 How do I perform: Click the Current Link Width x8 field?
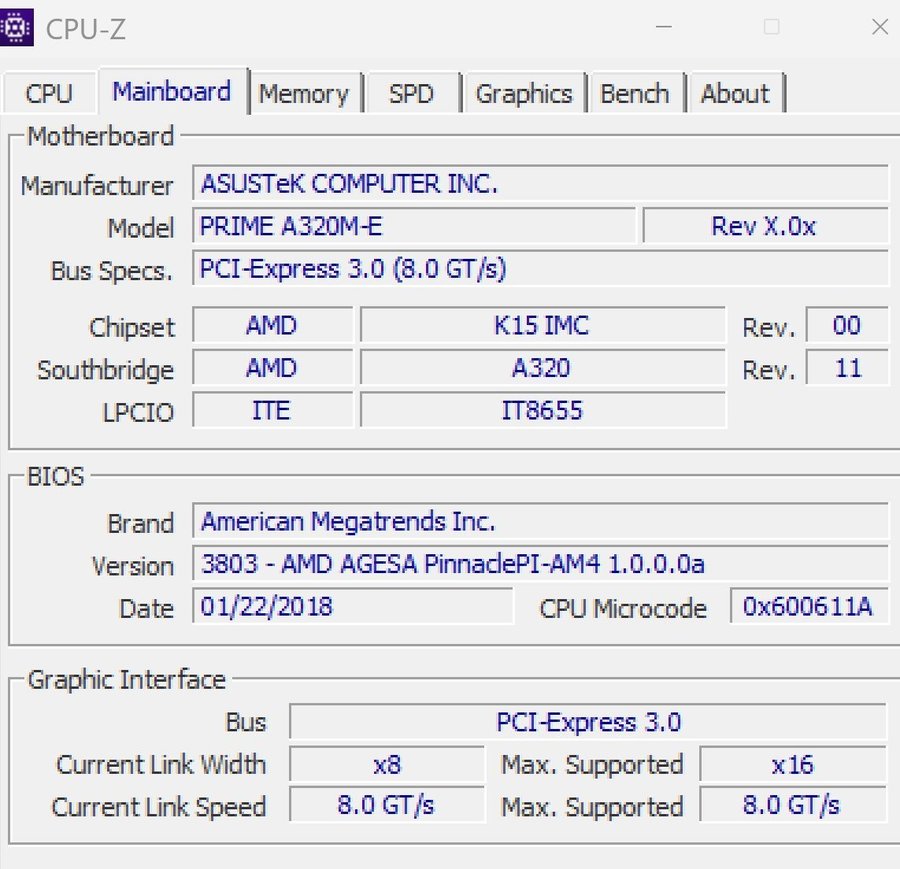coord(387,765)
